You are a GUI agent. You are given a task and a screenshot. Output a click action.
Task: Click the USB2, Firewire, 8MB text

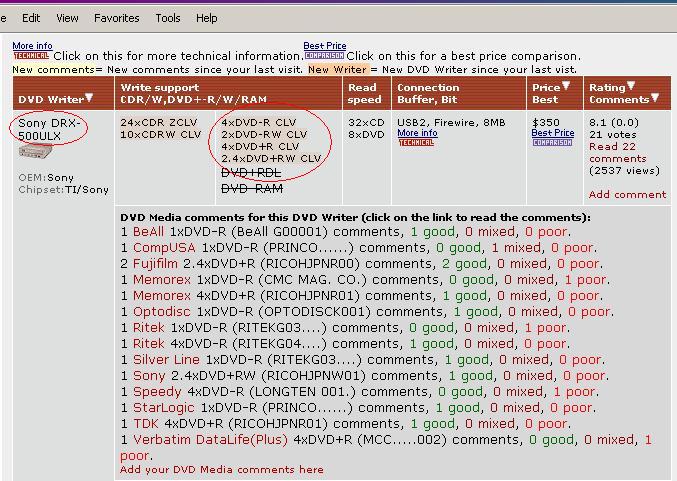tap(451, 123)
